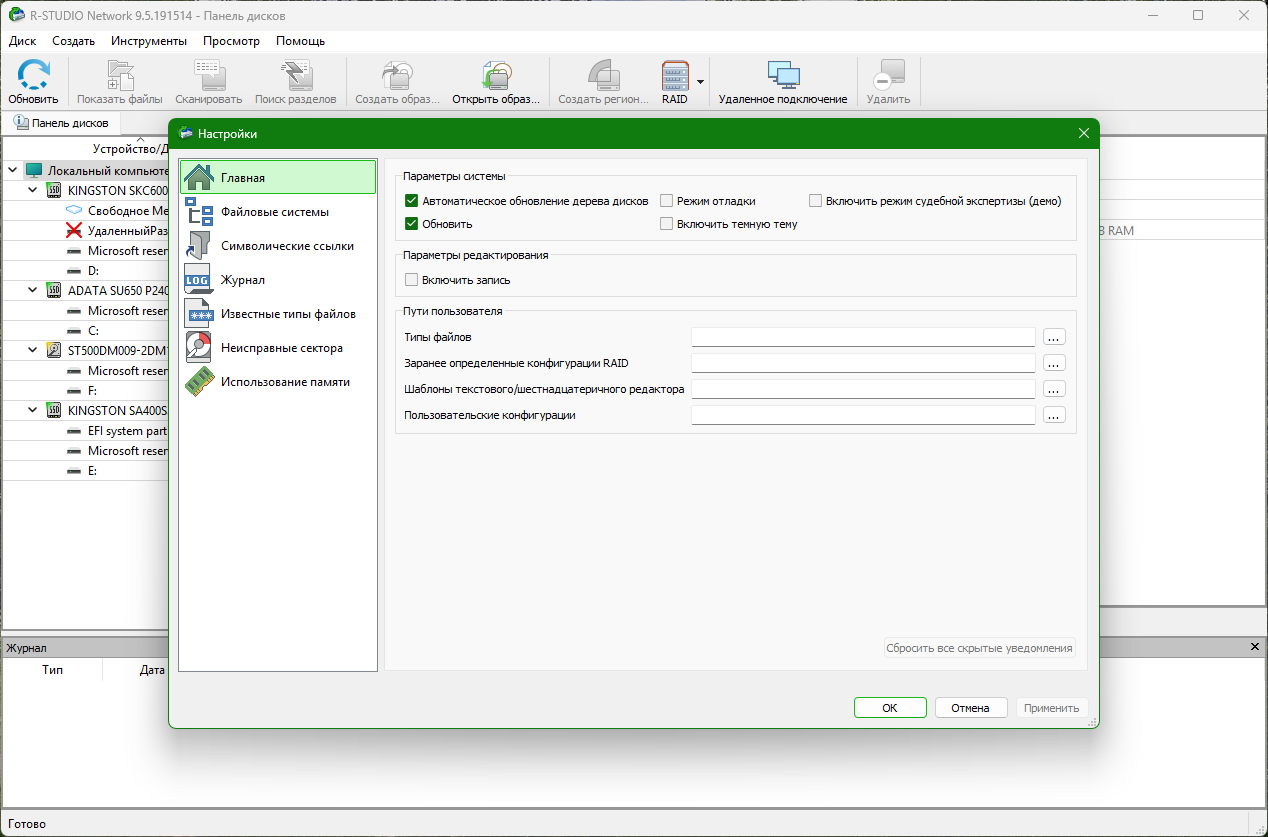Enable the Включить темную тему checkbox
Viewport: 1268px width, 837px height.
pos(666,224)
